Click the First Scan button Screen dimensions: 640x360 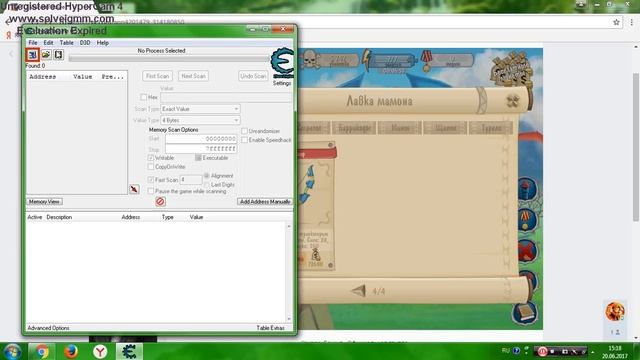pos(158,76)
